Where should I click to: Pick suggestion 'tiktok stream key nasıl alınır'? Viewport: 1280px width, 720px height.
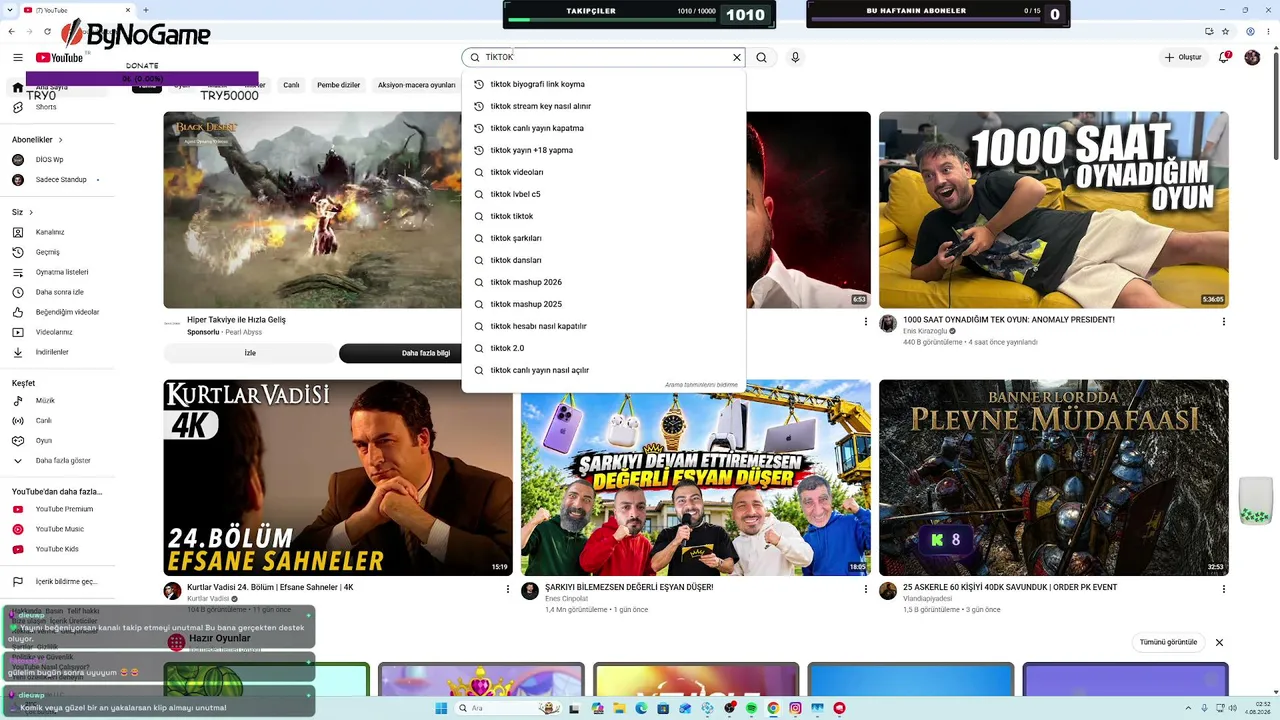(604, 106)
